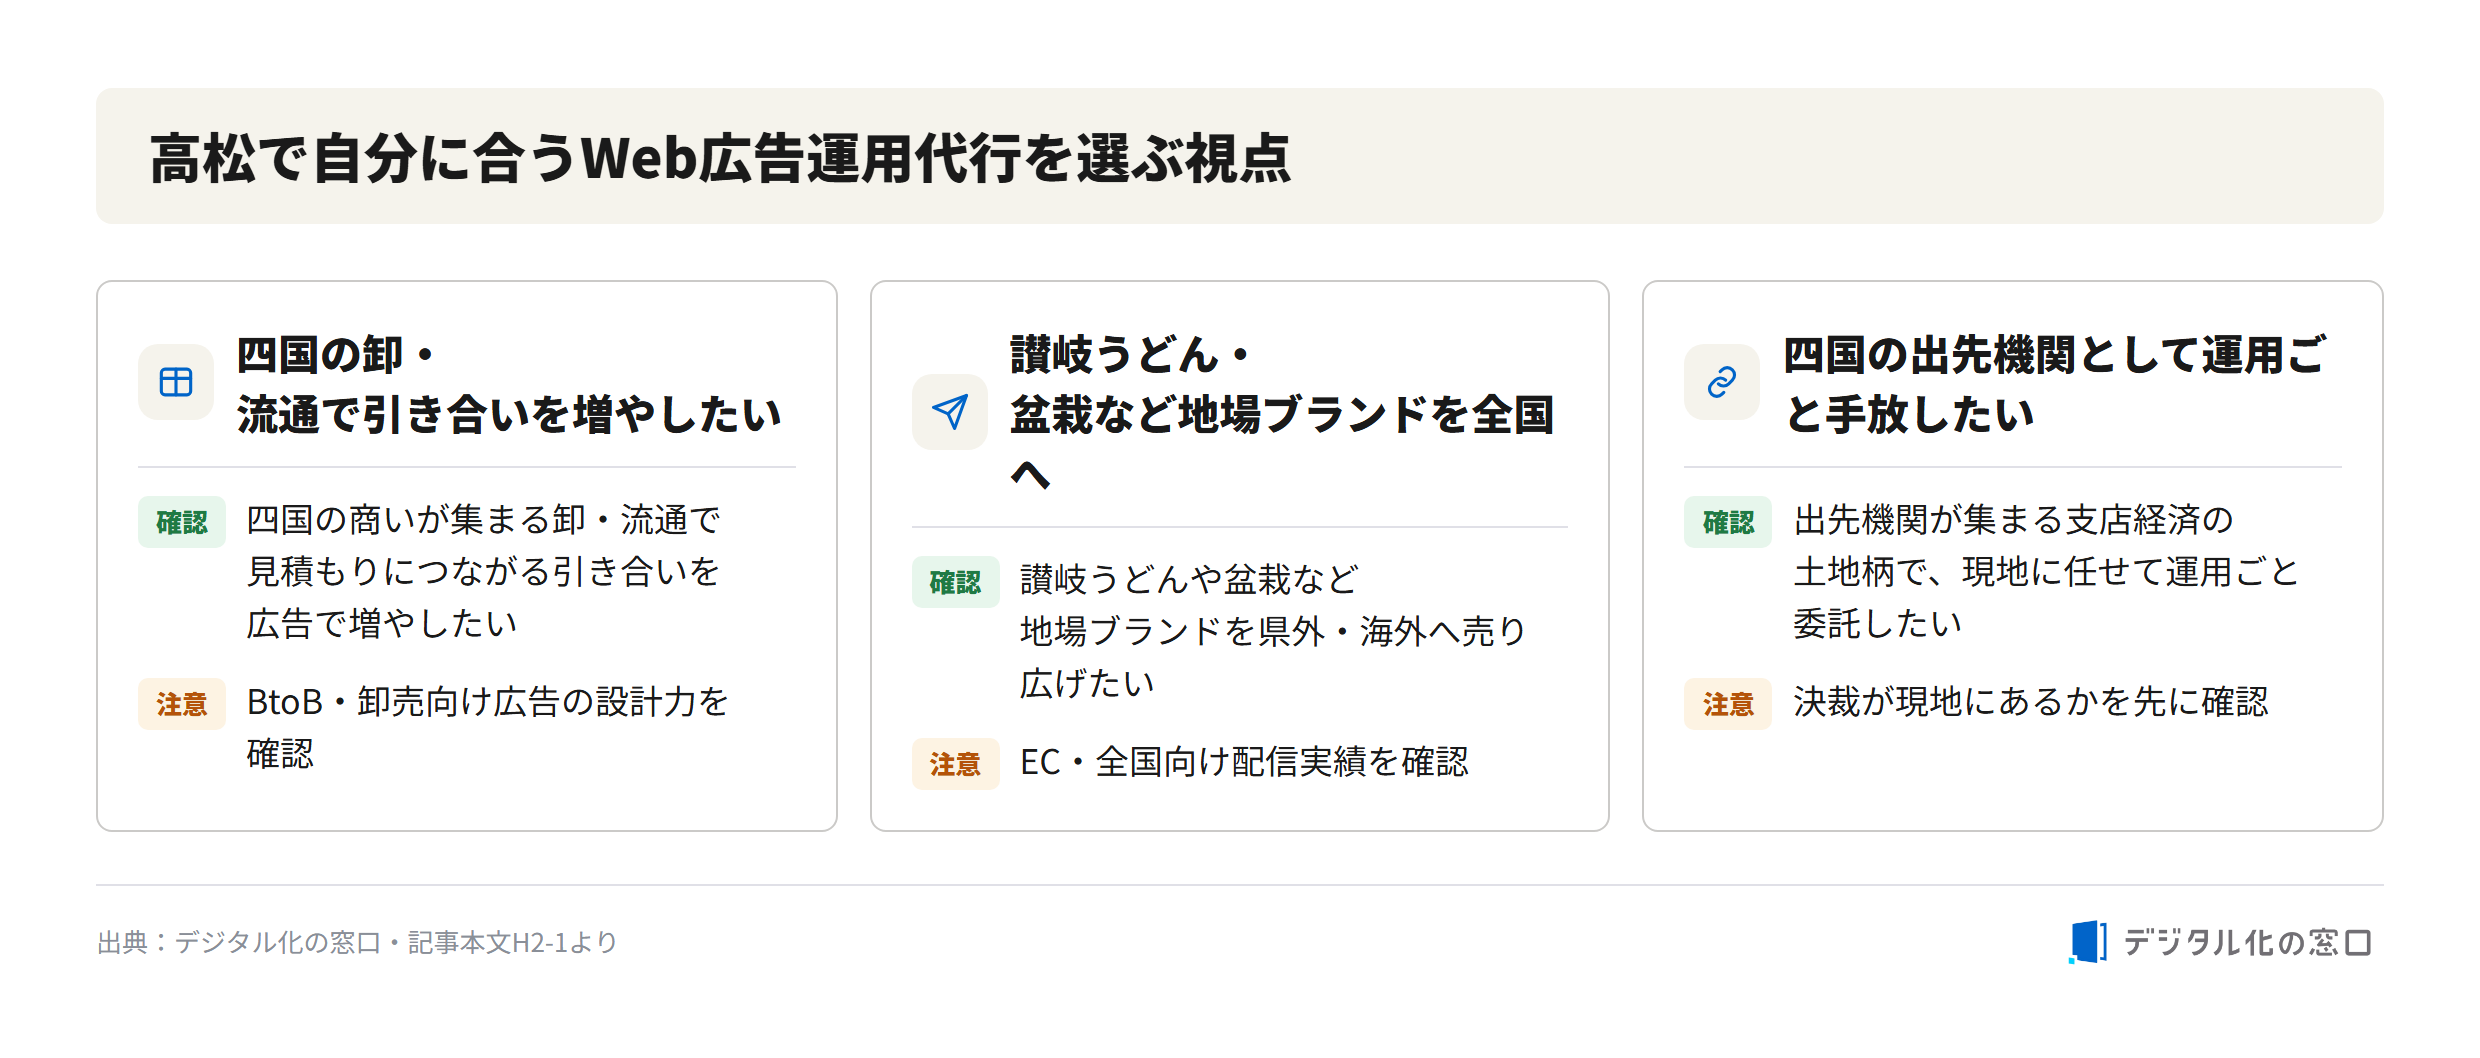Click the green 確認 badge in first card
2480x1058 pixels.
pyautogui.click(x=182, y=522)
